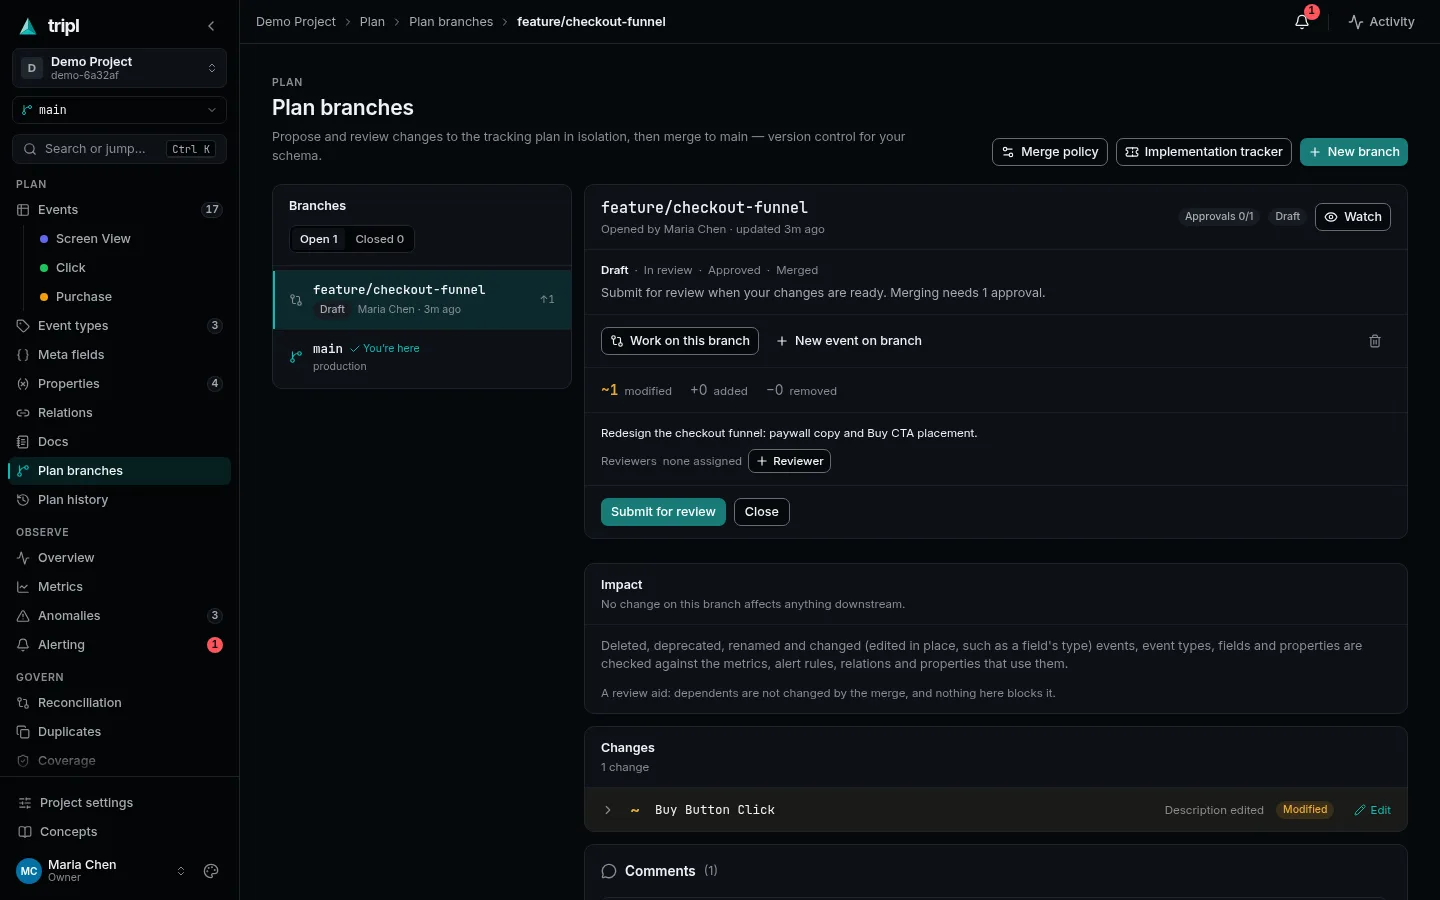The height and width of the screenshot is (900, 1440).
Task: Go to Meta fields
Action: click(119, 355)
